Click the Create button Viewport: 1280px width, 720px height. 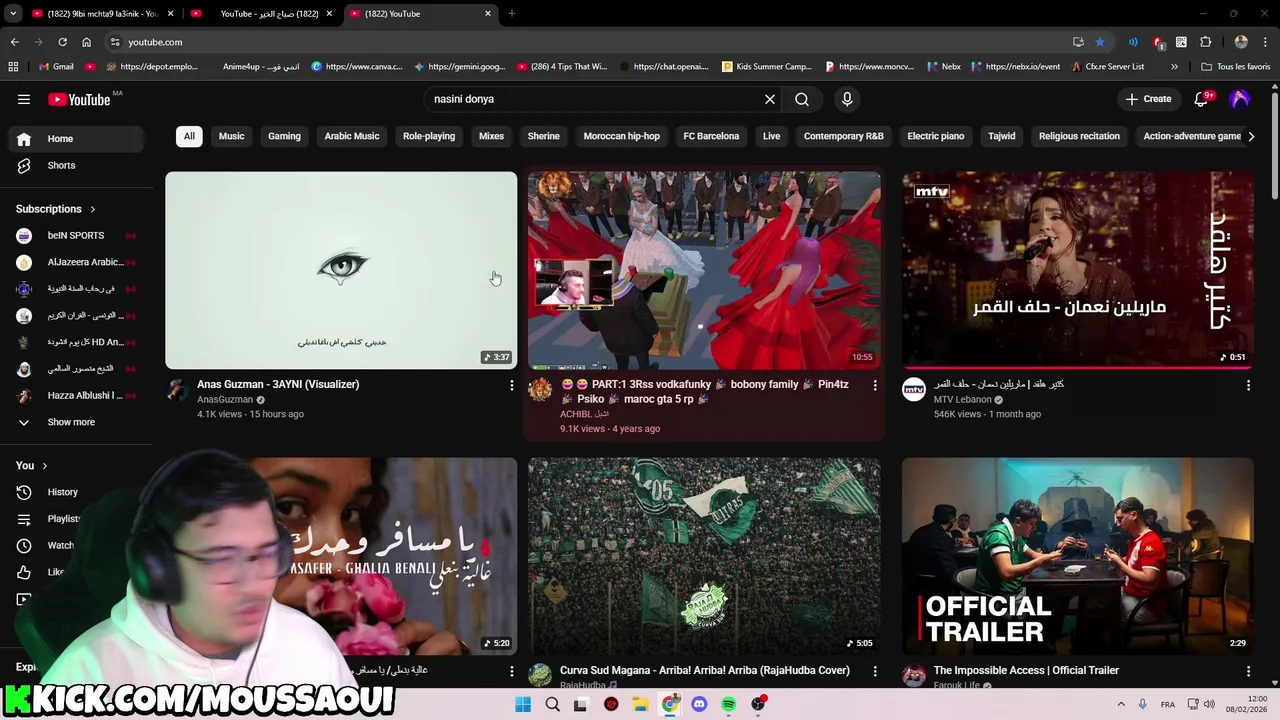1148,99
